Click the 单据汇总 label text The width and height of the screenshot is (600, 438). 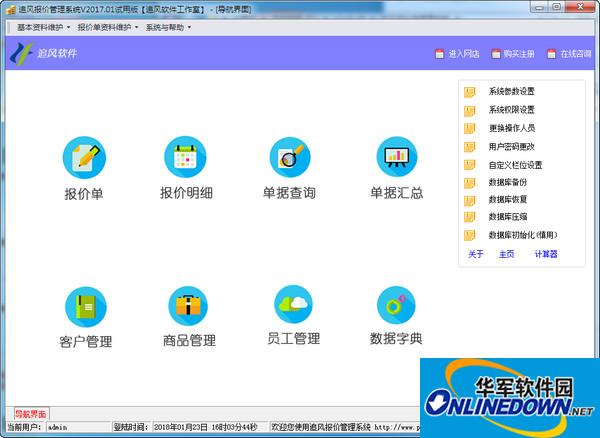click(x=397, y=193)
